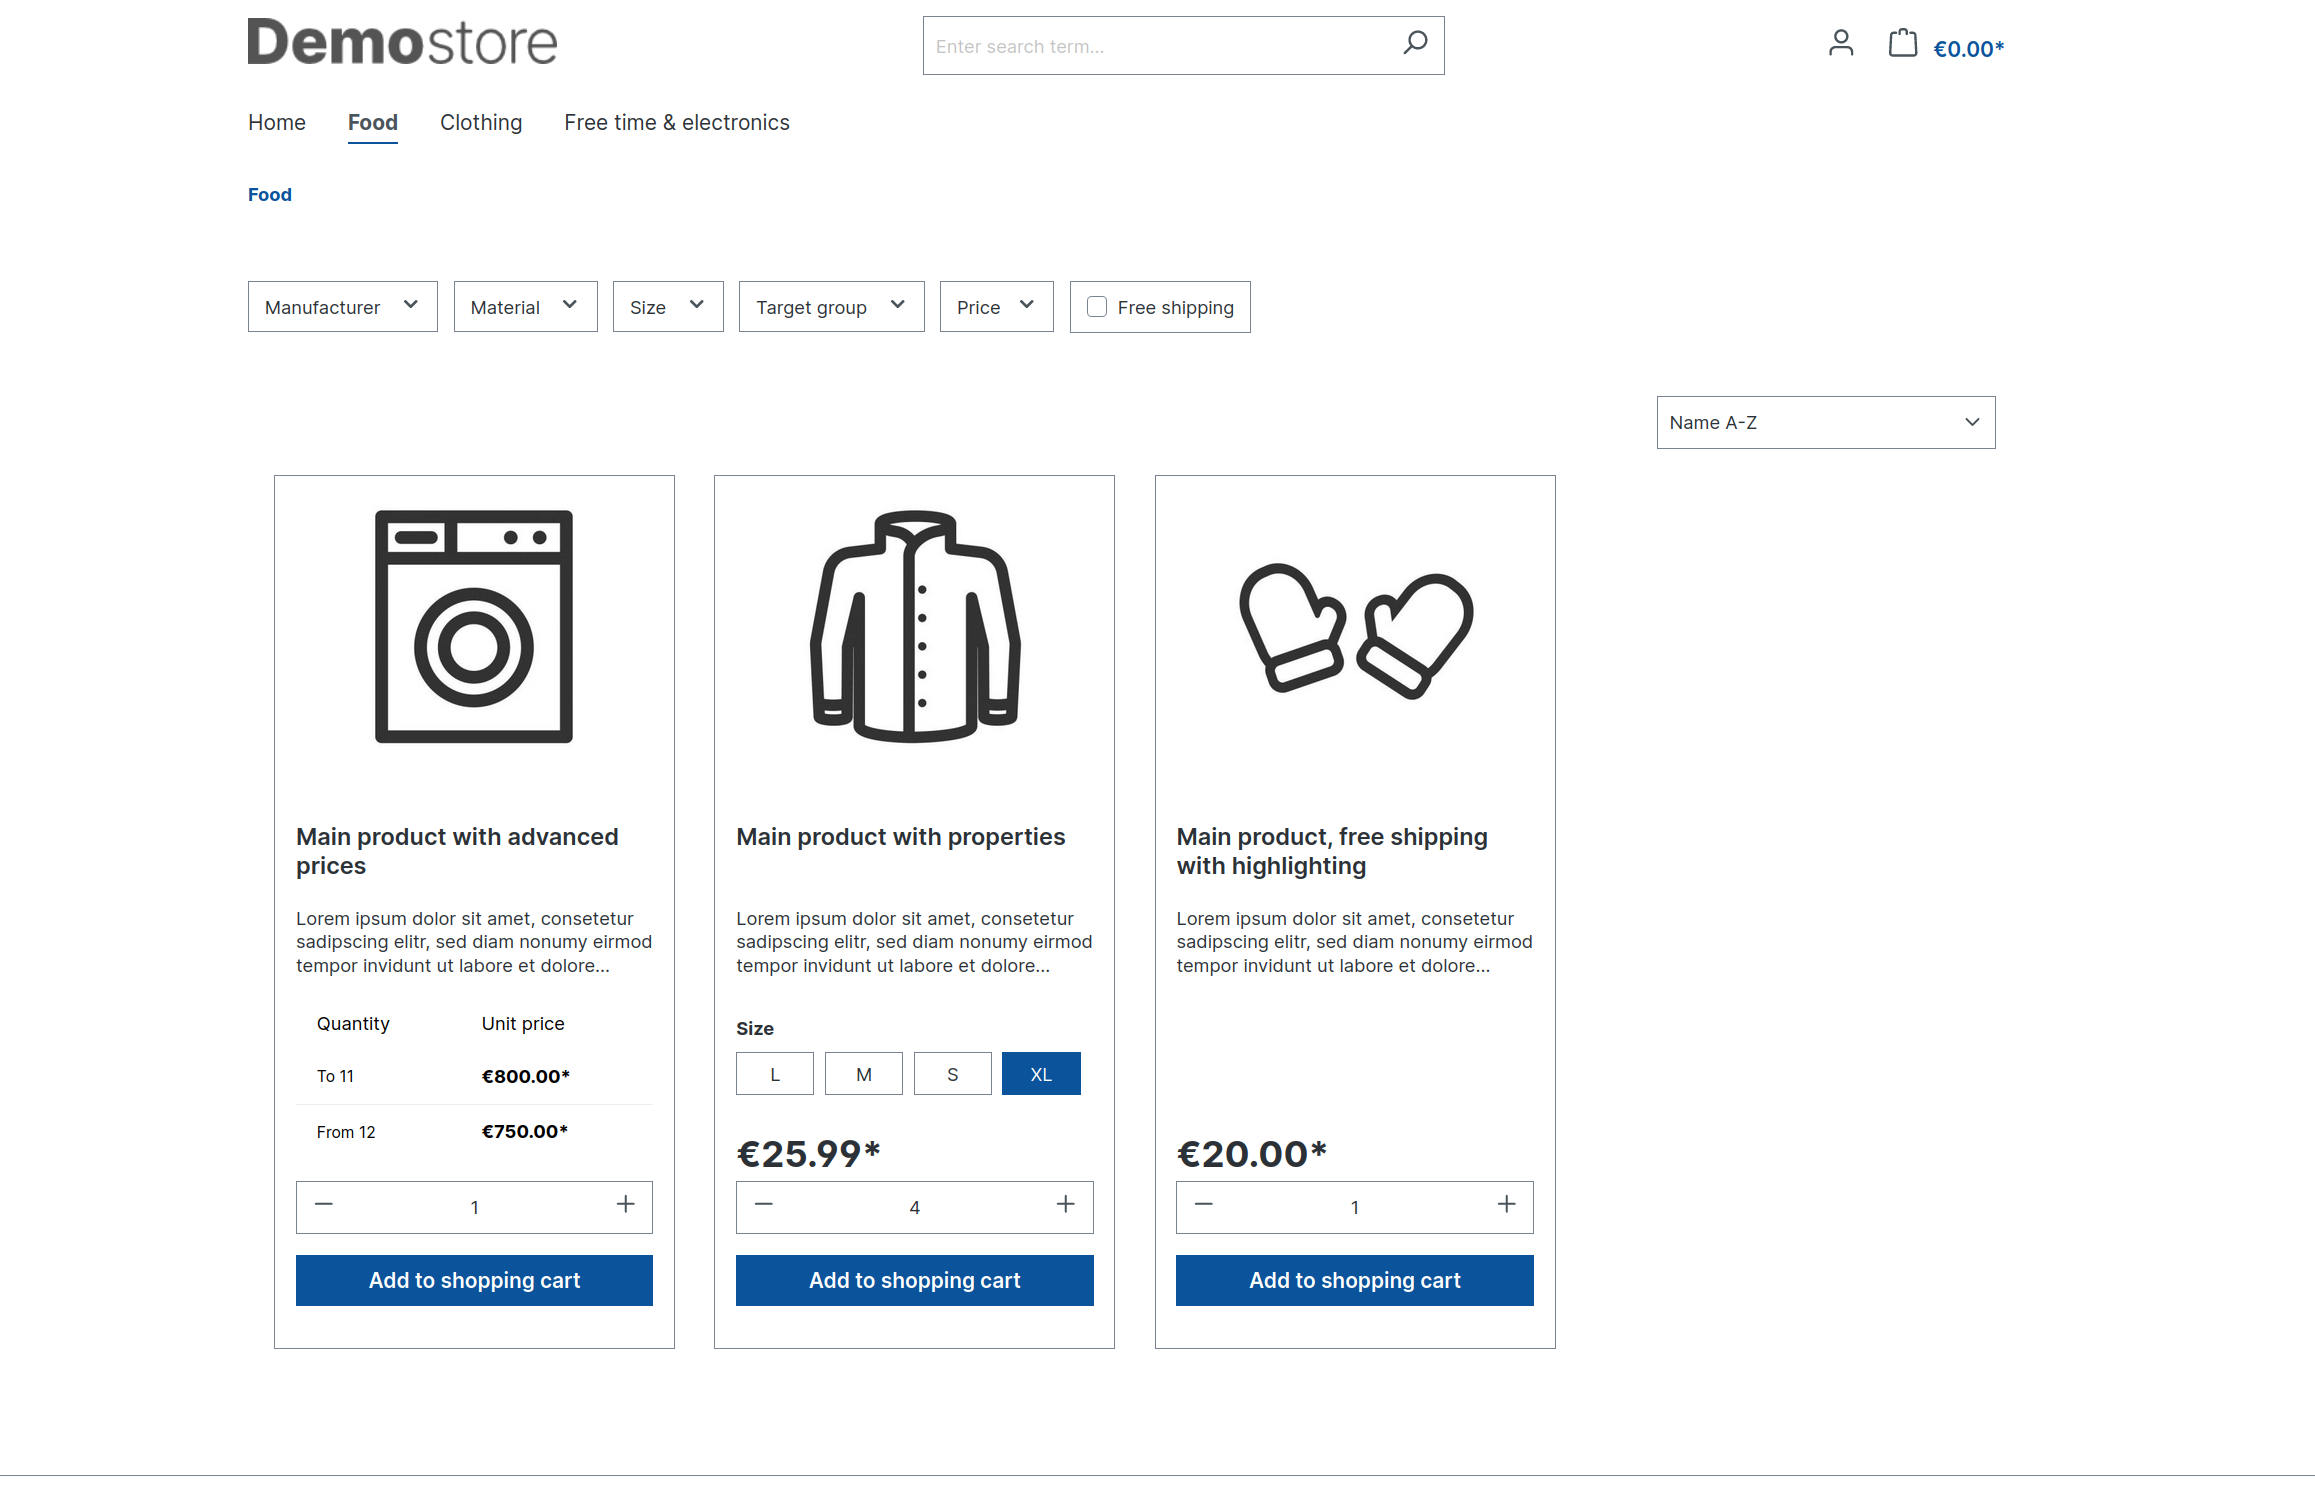This screenshot has height=1505, width=2315.
Task: Increase quantity for product with properties
Action: 1066,1205
